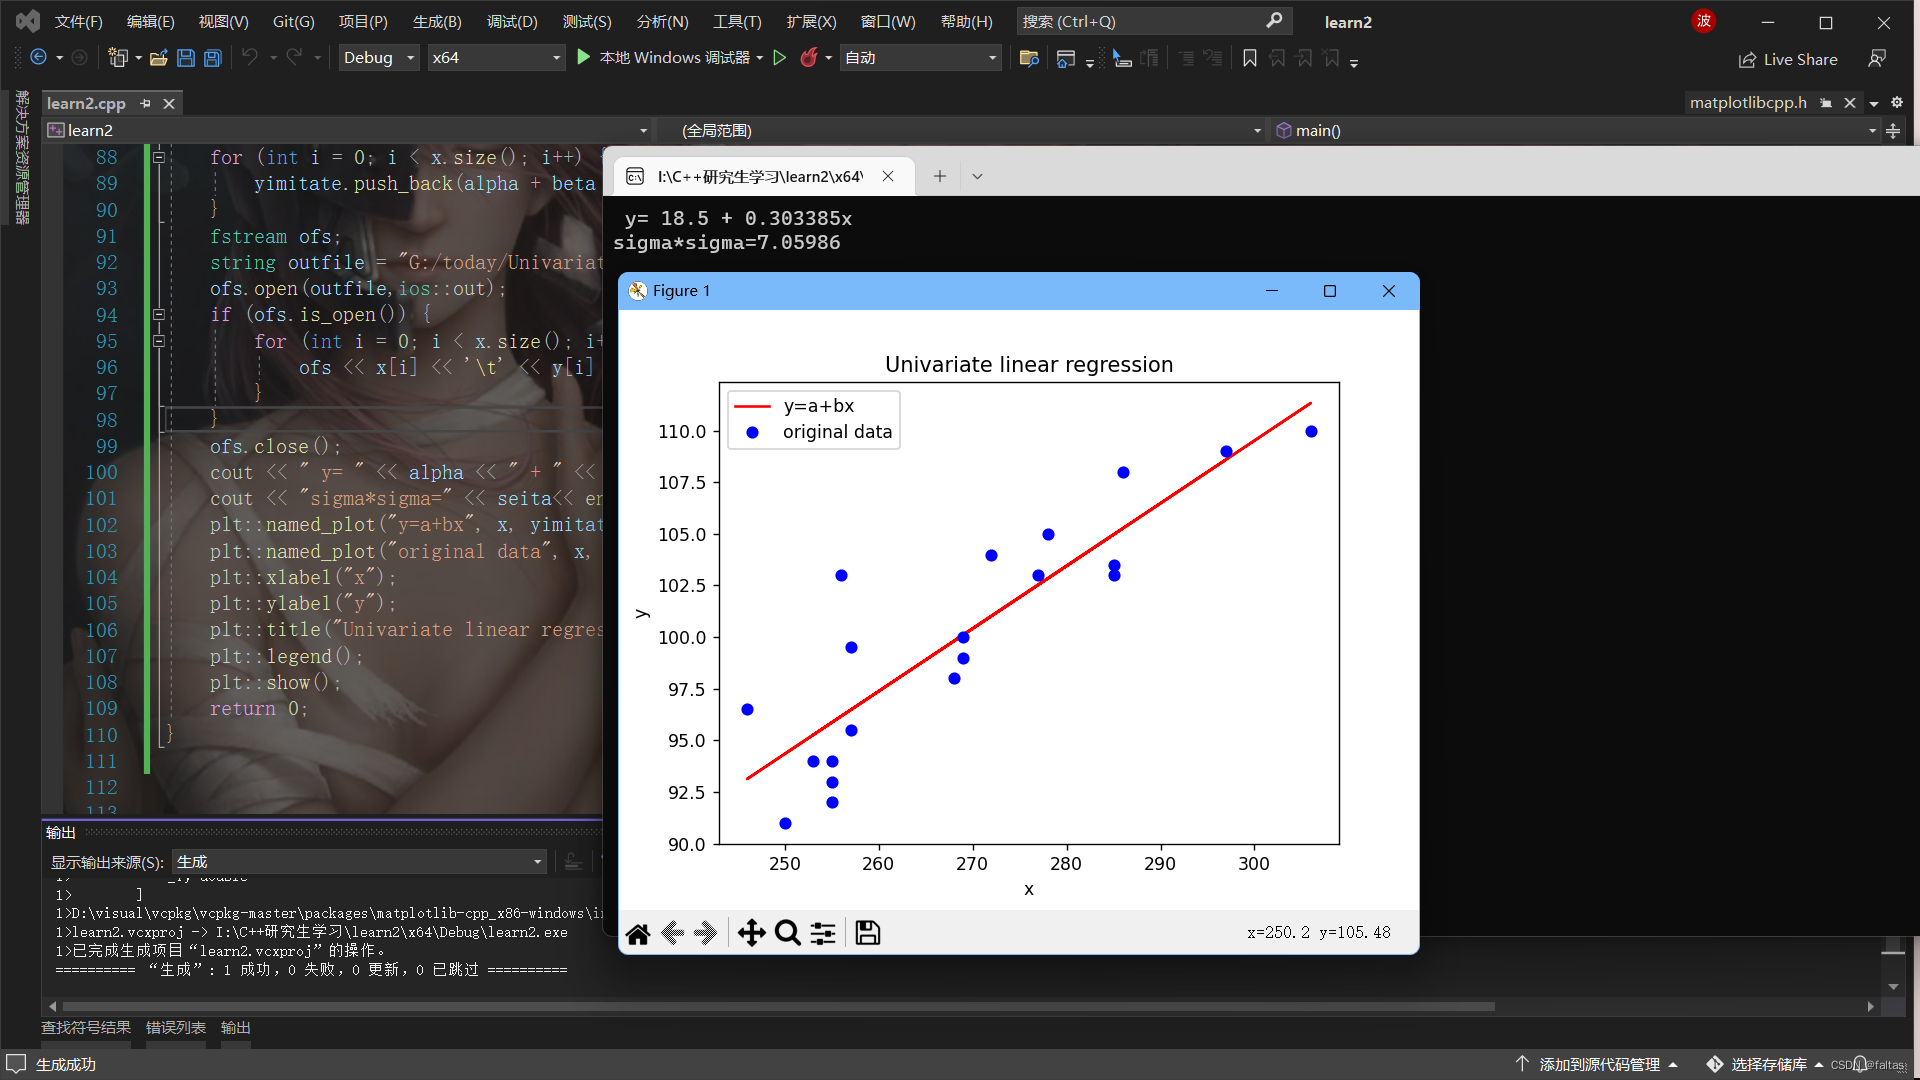
Task: Open Configure subplots sliders icon in Figure 1
Action: point(823,933)
